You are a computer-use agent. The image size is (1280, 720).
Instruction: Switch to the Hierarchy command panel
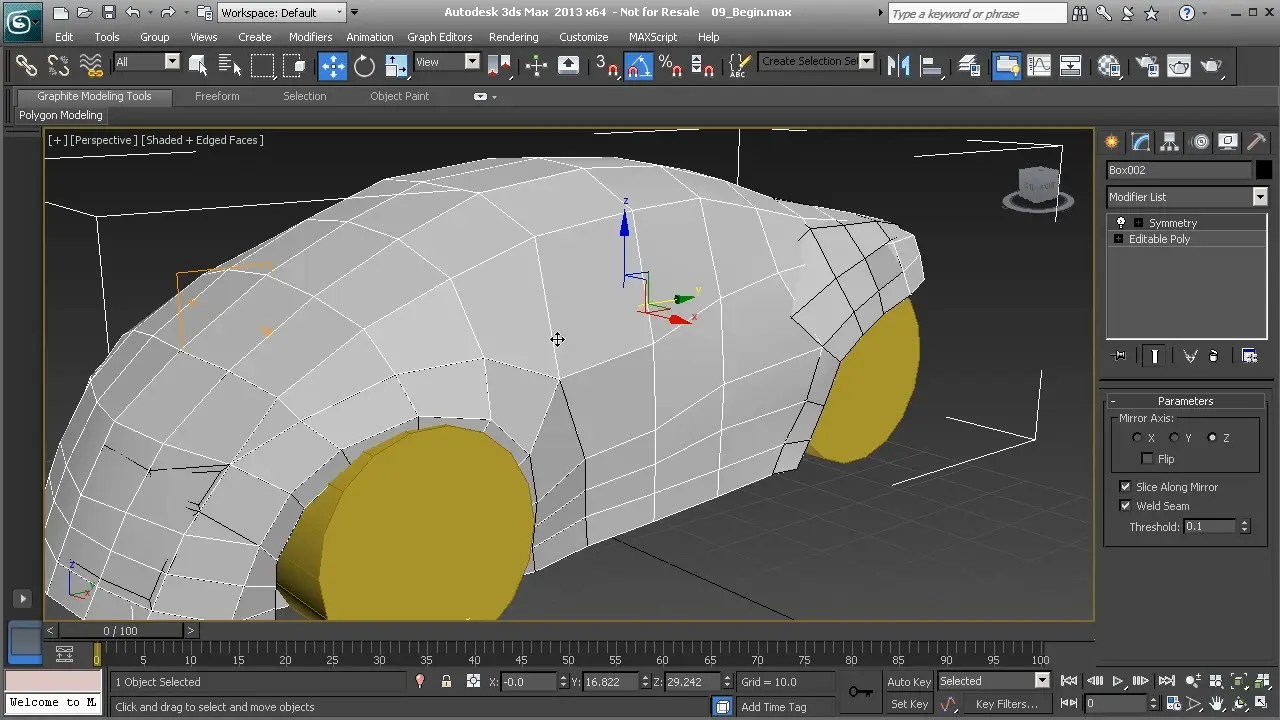[1170, 141]
